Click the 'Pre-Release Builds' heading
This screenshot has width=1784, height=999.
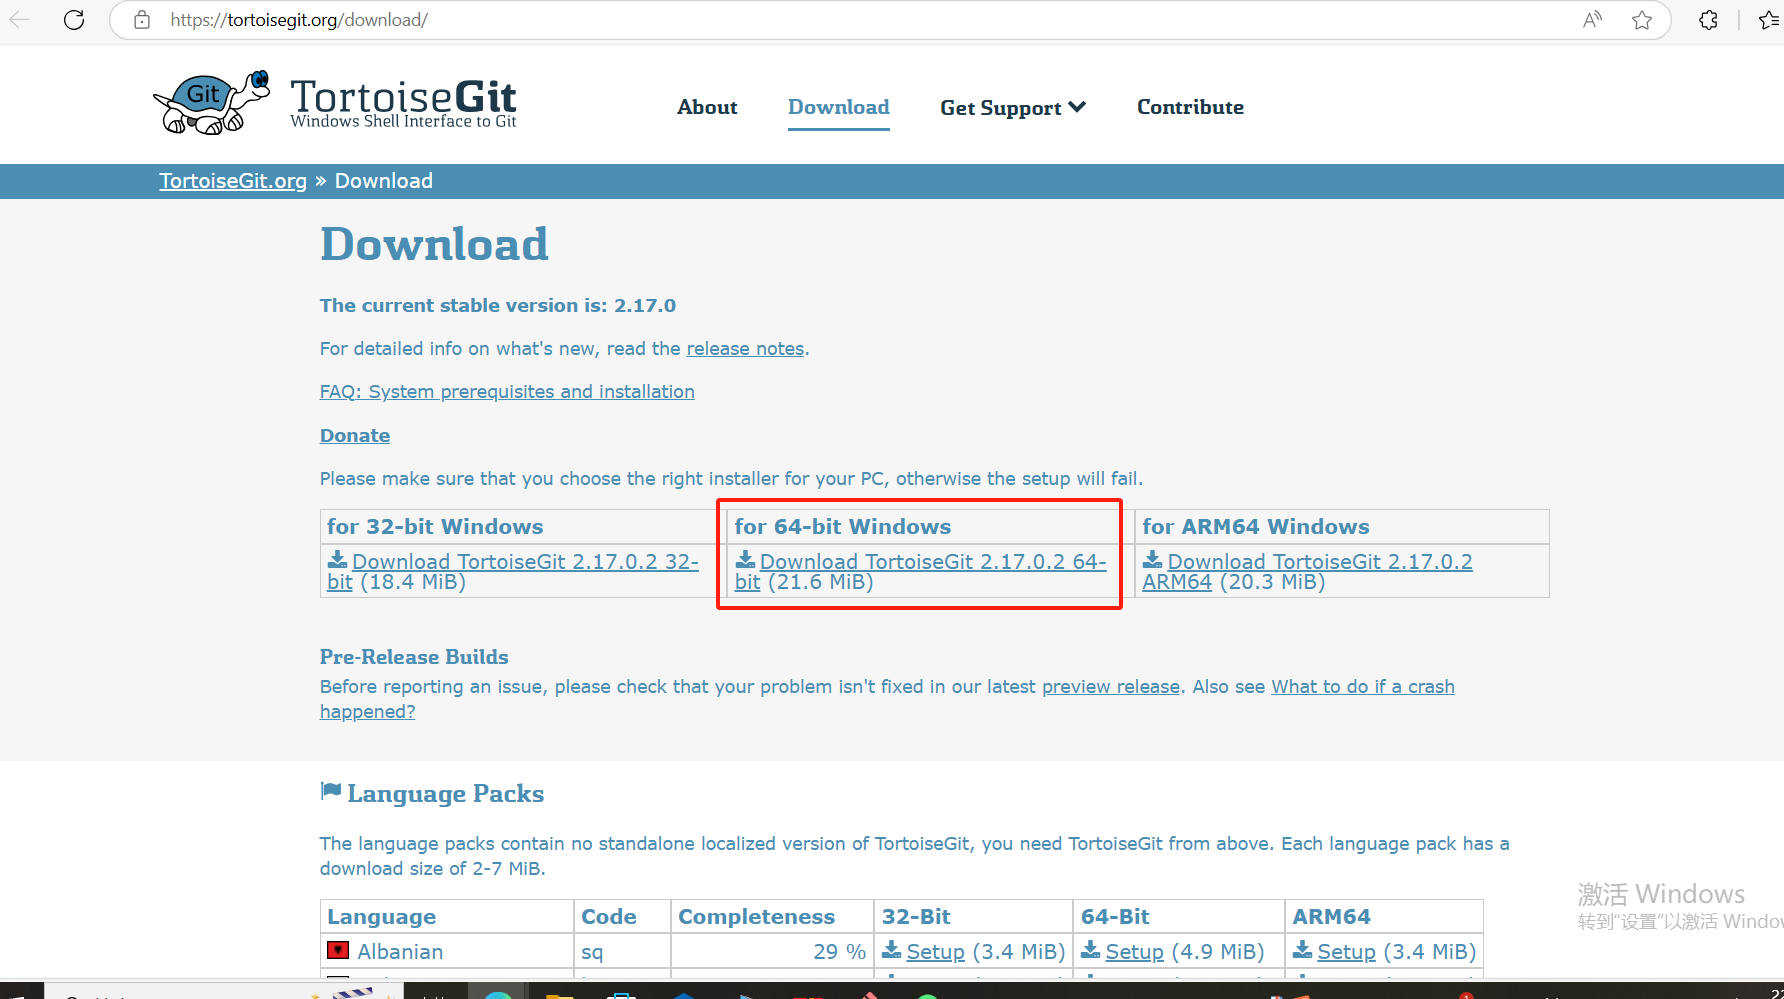click(x=414, y=657)
